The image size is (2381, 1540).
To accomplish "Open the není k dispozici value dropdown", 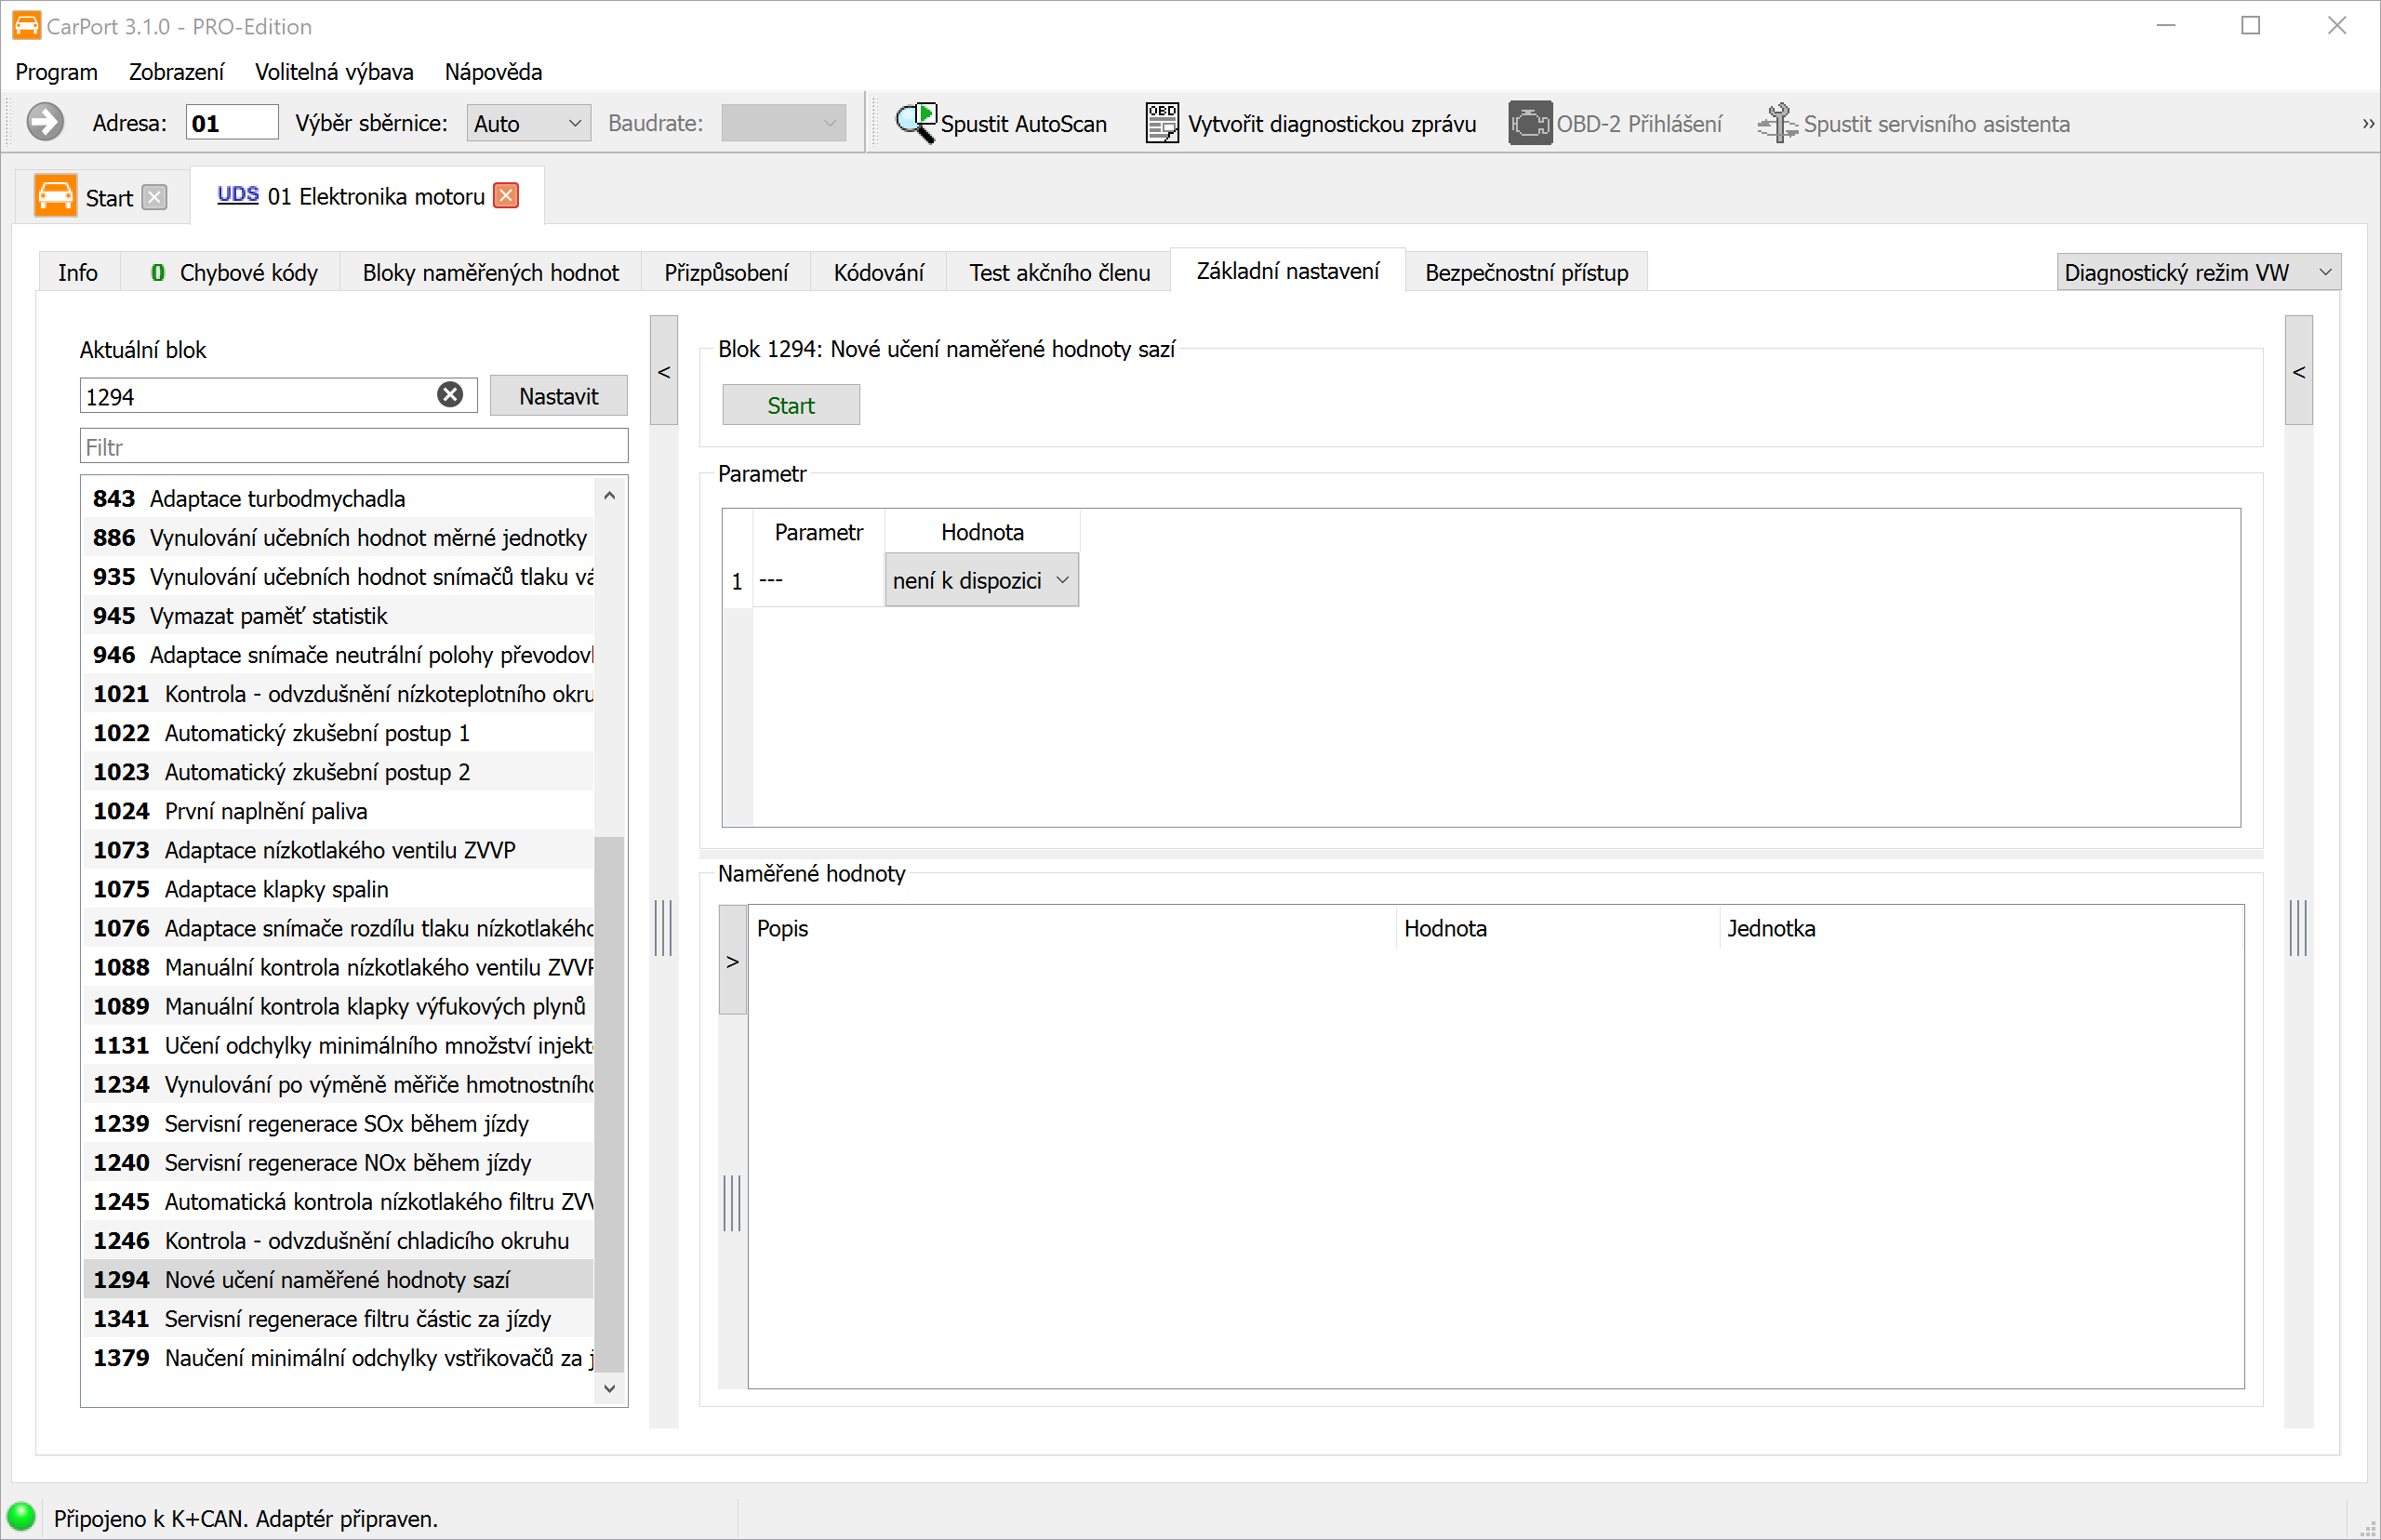I will [x=981, y=580].
